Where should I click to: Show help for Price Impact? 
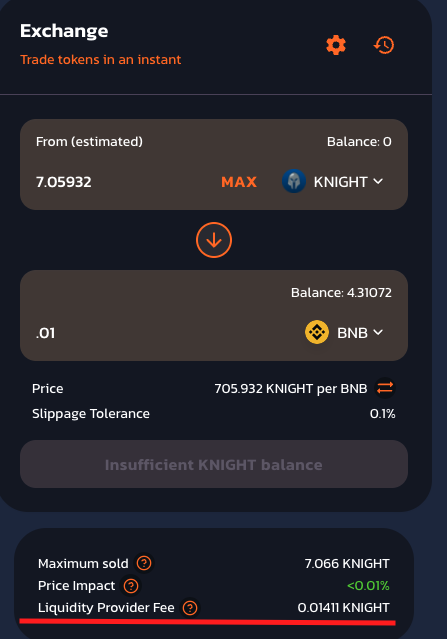pyautogui.click(x=131, y=586)
